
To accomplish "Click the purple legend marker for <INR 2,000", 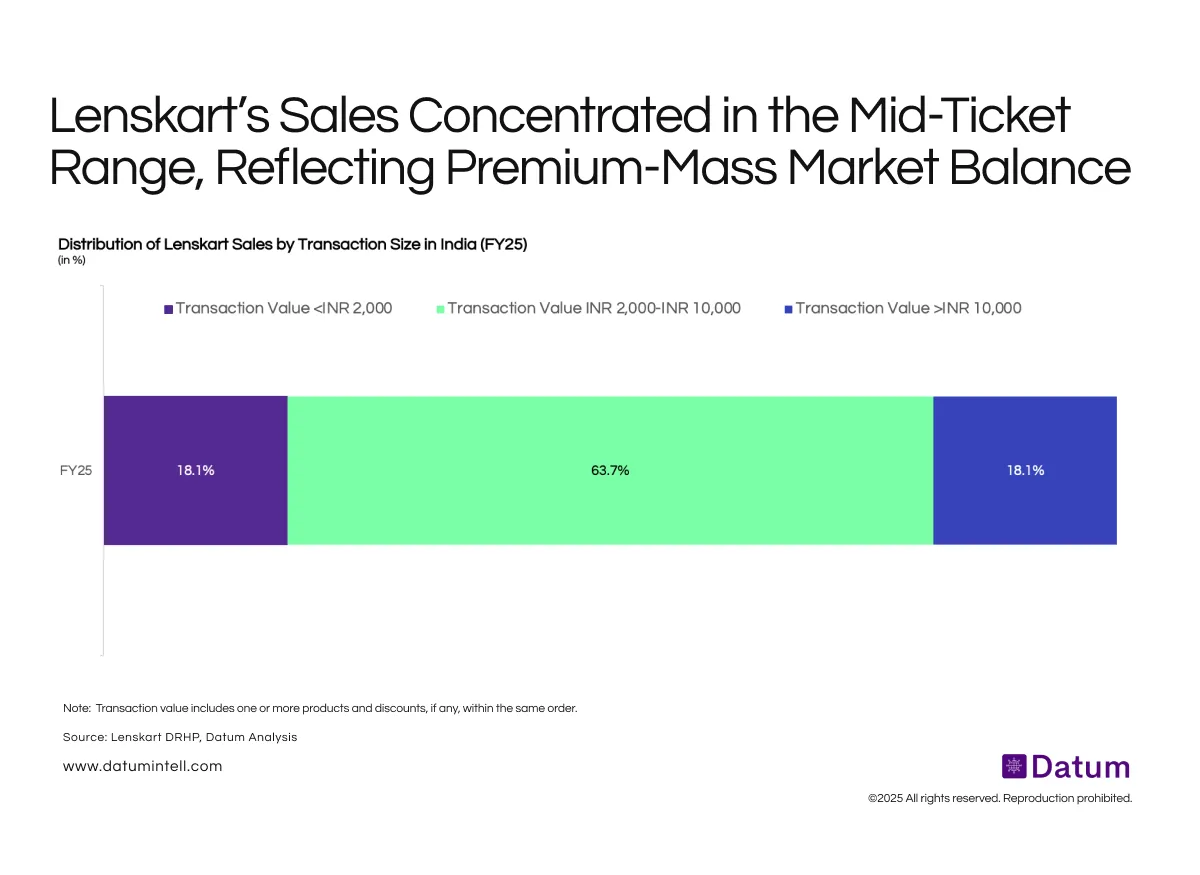I will point(169,309).
